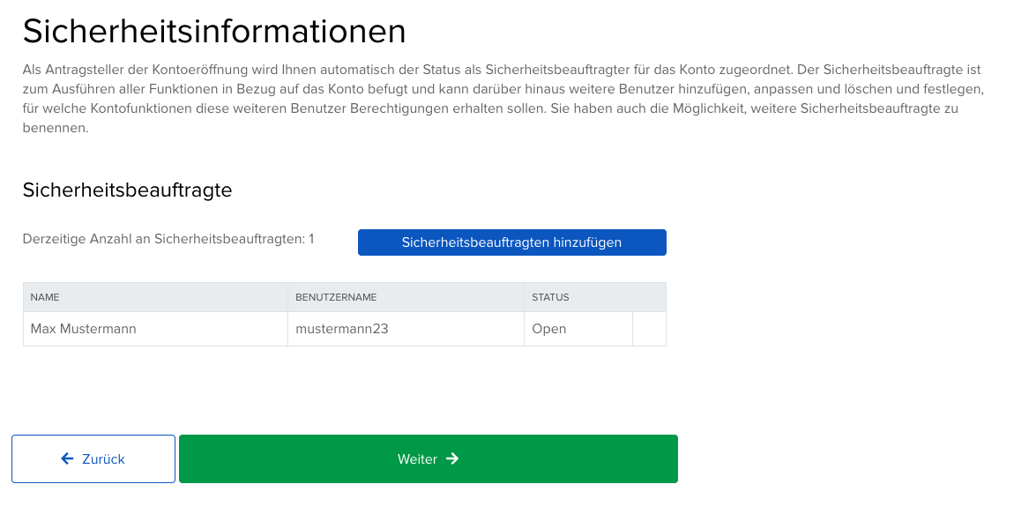Image resolution: width=1014 pixels, height=514 pixels.
Task: Click the 'Zurück' text label
Action: tap(103, 459)
